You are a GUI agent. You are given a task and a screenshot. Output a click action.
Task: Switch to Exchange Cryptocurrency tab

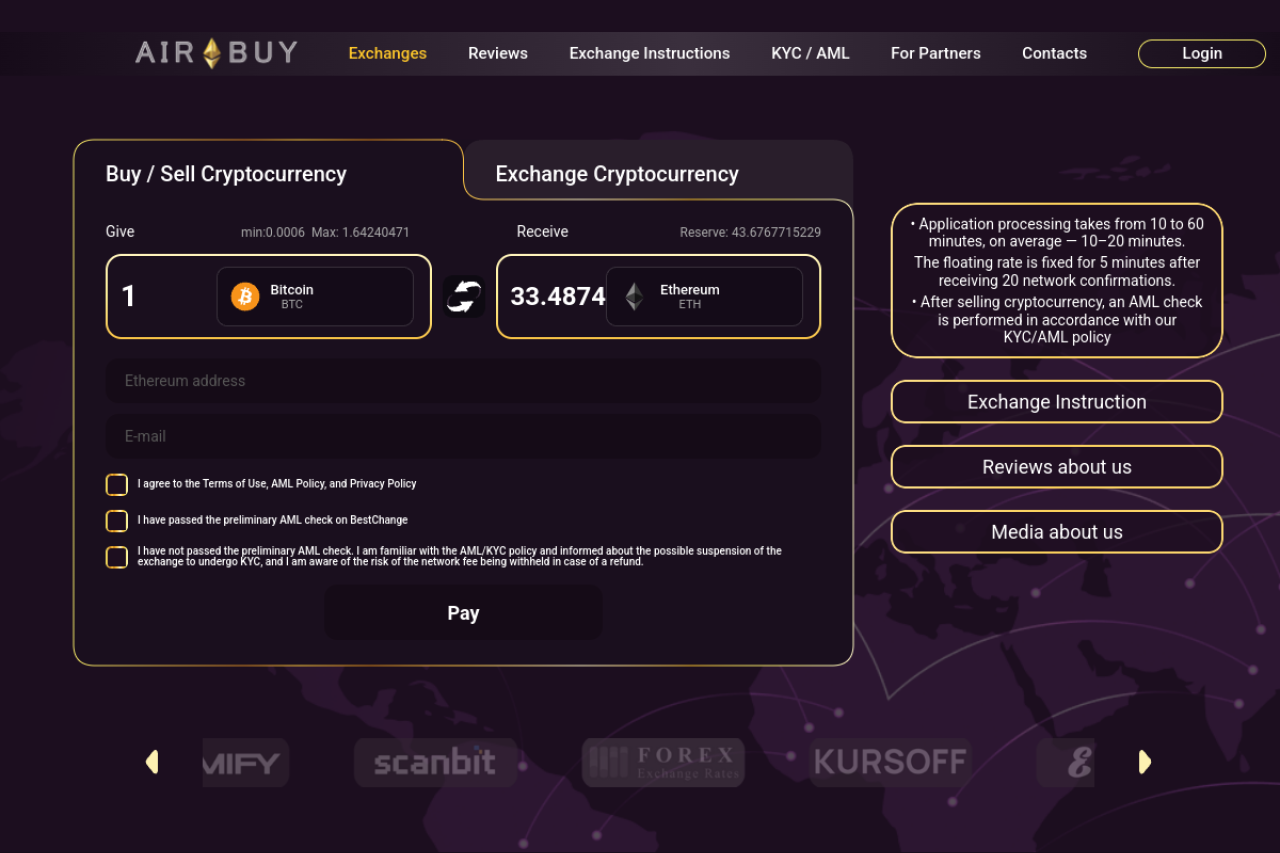[617, 174]
